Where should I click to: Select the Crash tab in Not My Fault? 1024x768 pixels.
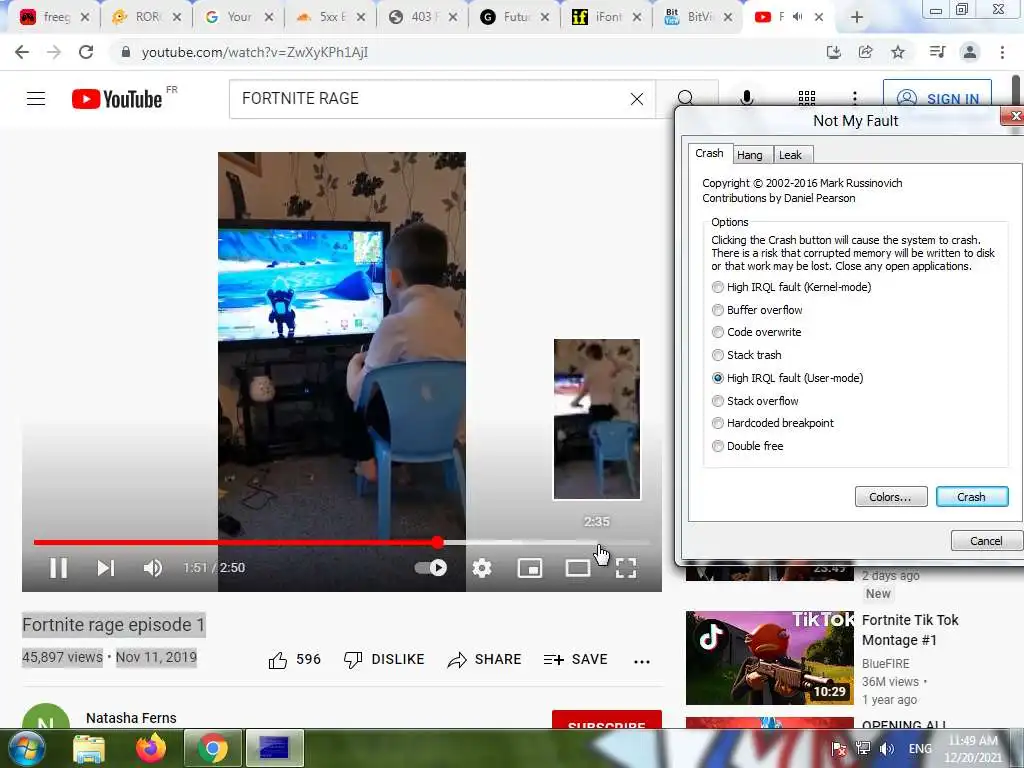709,153
